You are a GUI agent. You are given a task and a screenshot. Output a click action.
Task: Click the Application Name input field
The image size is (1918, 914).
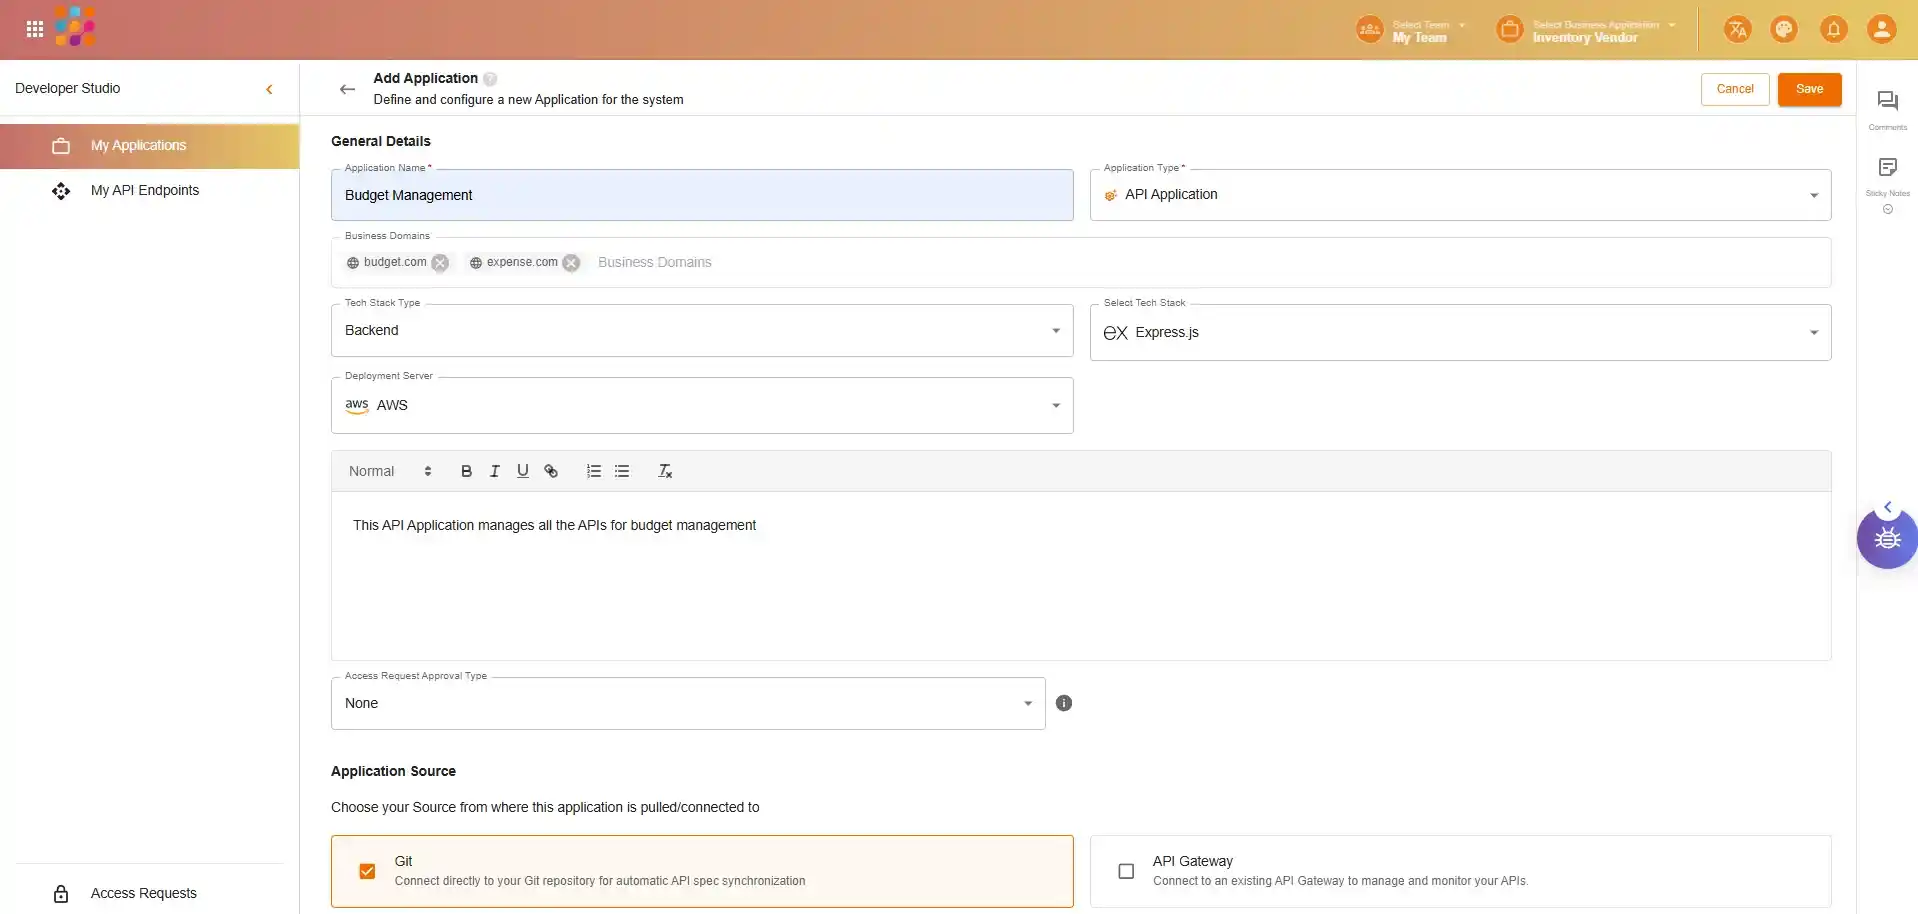pos(701,195)
